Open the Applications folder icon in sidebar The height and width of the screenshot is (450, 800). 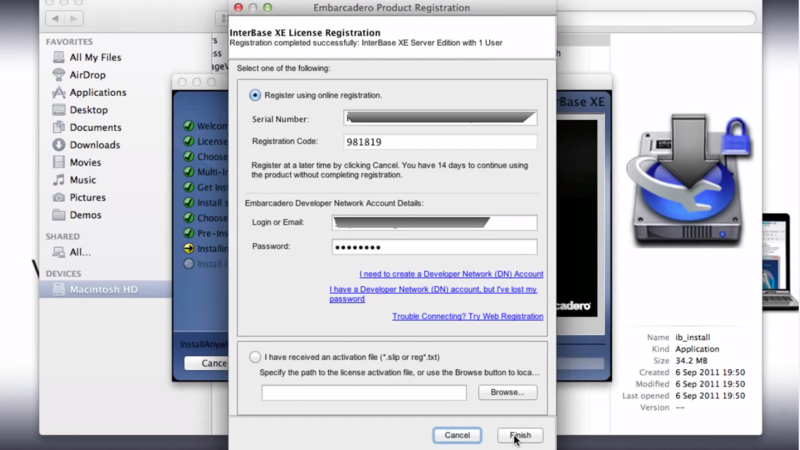coord(59,92)
